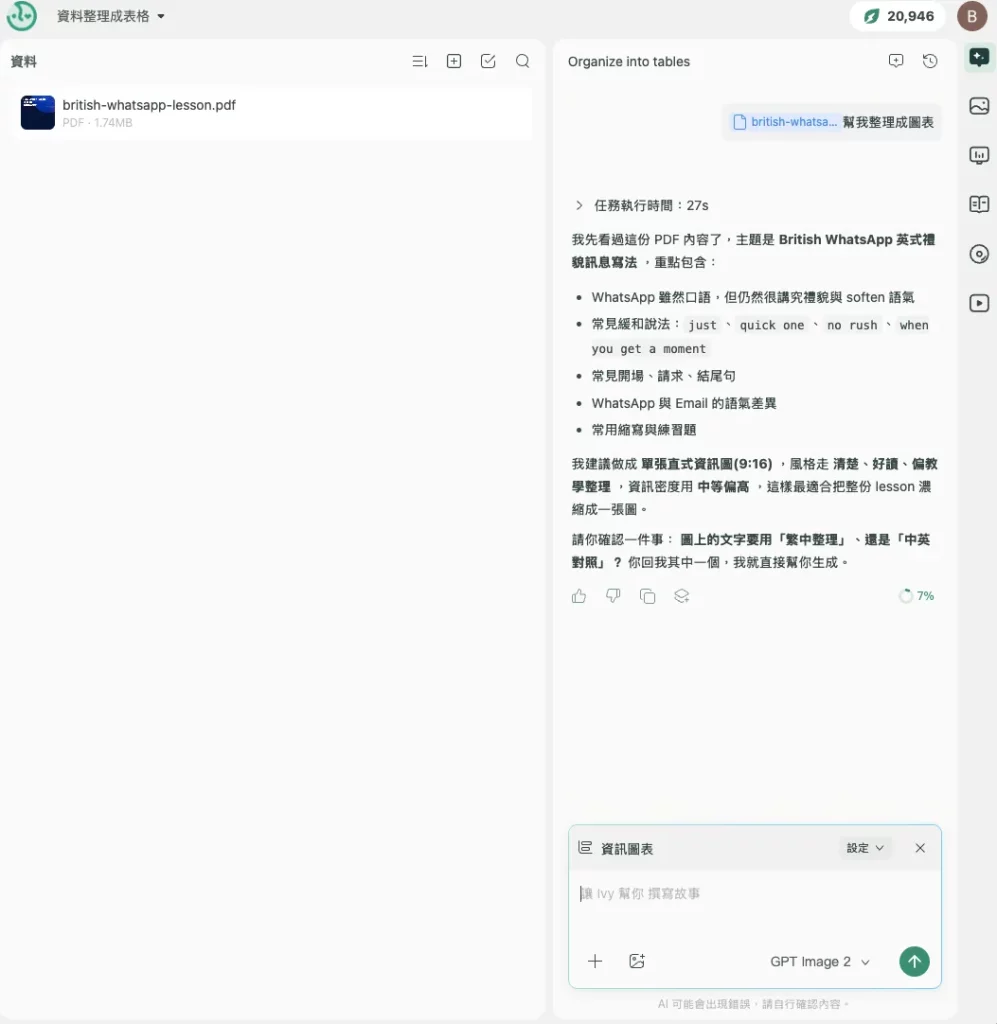Image resolution: width=997 pixels, height=1024 pixels.
Task: Click the 資料 panel heading
Action: (24, 61)
